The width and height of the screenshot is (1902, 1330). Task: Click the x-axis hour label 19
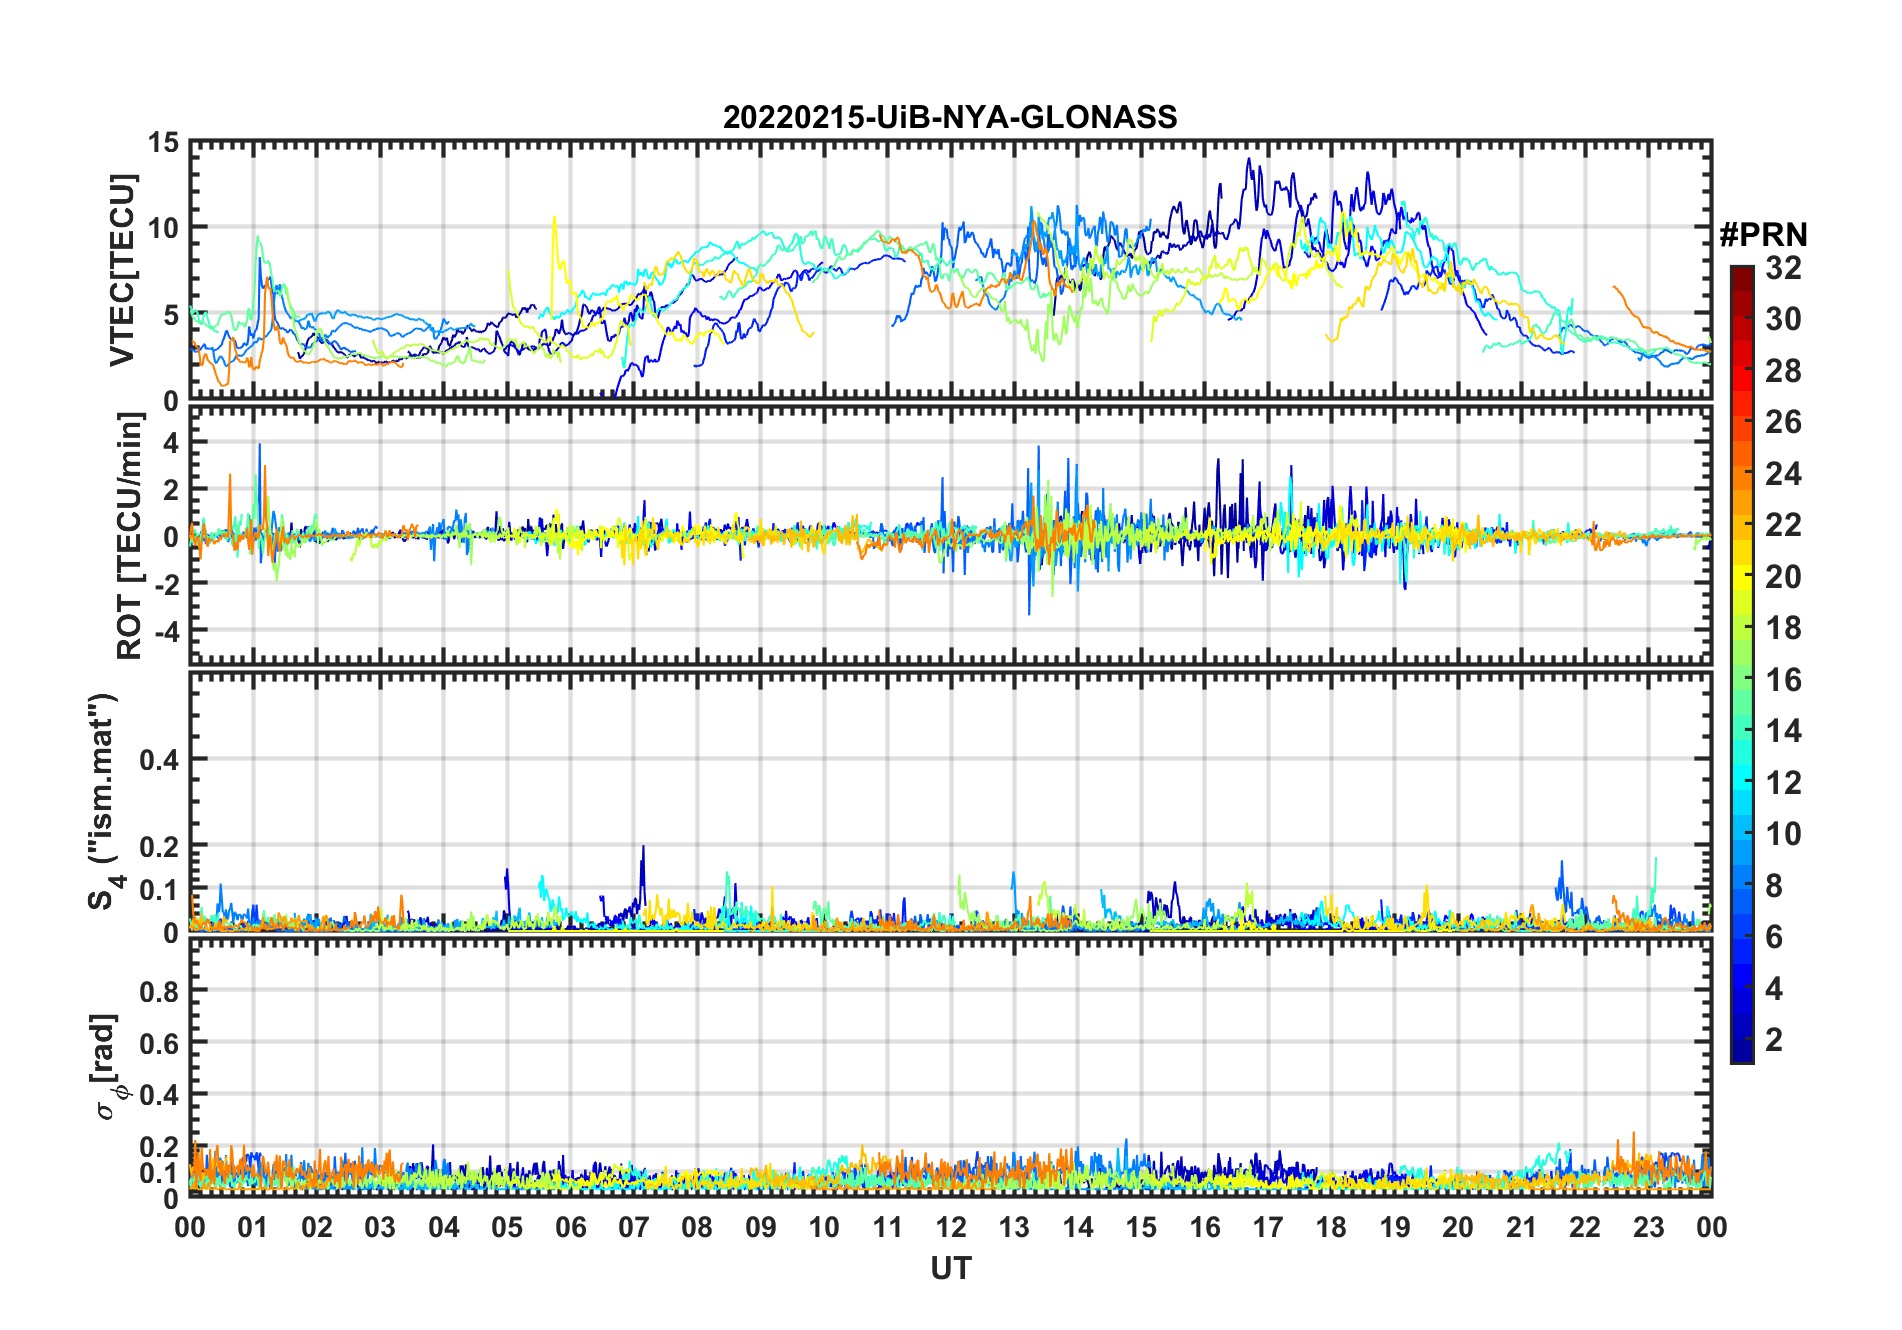1395,1228
